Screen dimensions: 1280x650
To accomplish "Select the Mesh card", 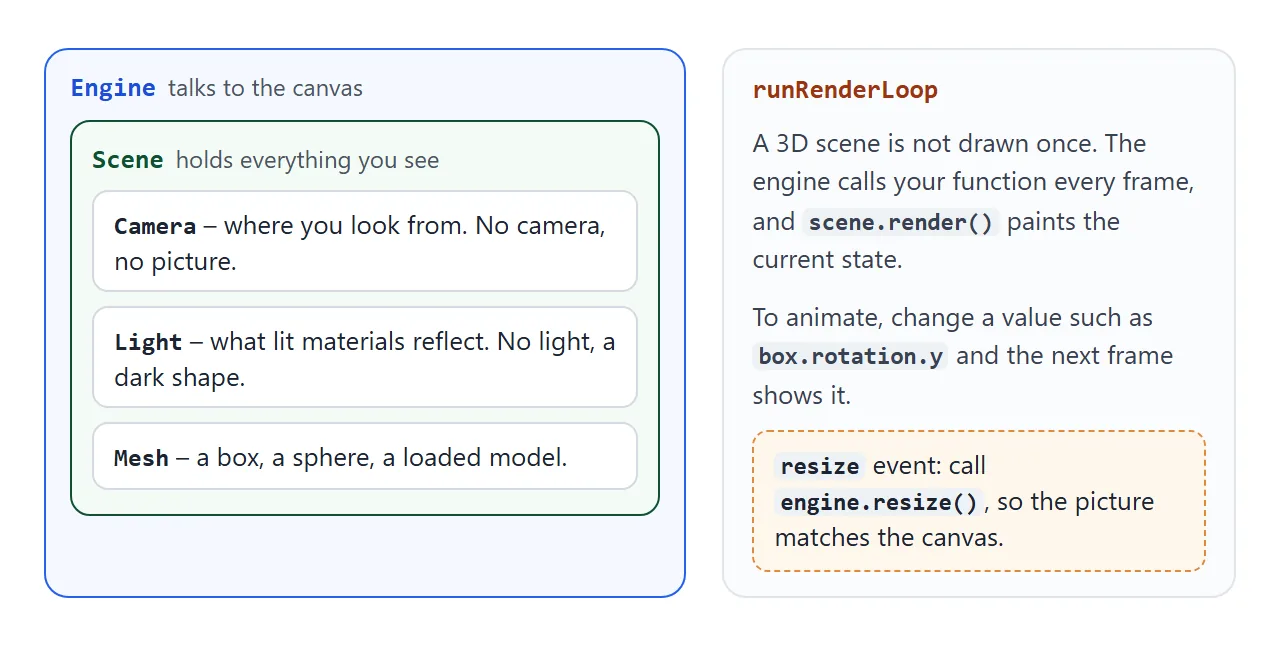I will click(x=365, y=456).
